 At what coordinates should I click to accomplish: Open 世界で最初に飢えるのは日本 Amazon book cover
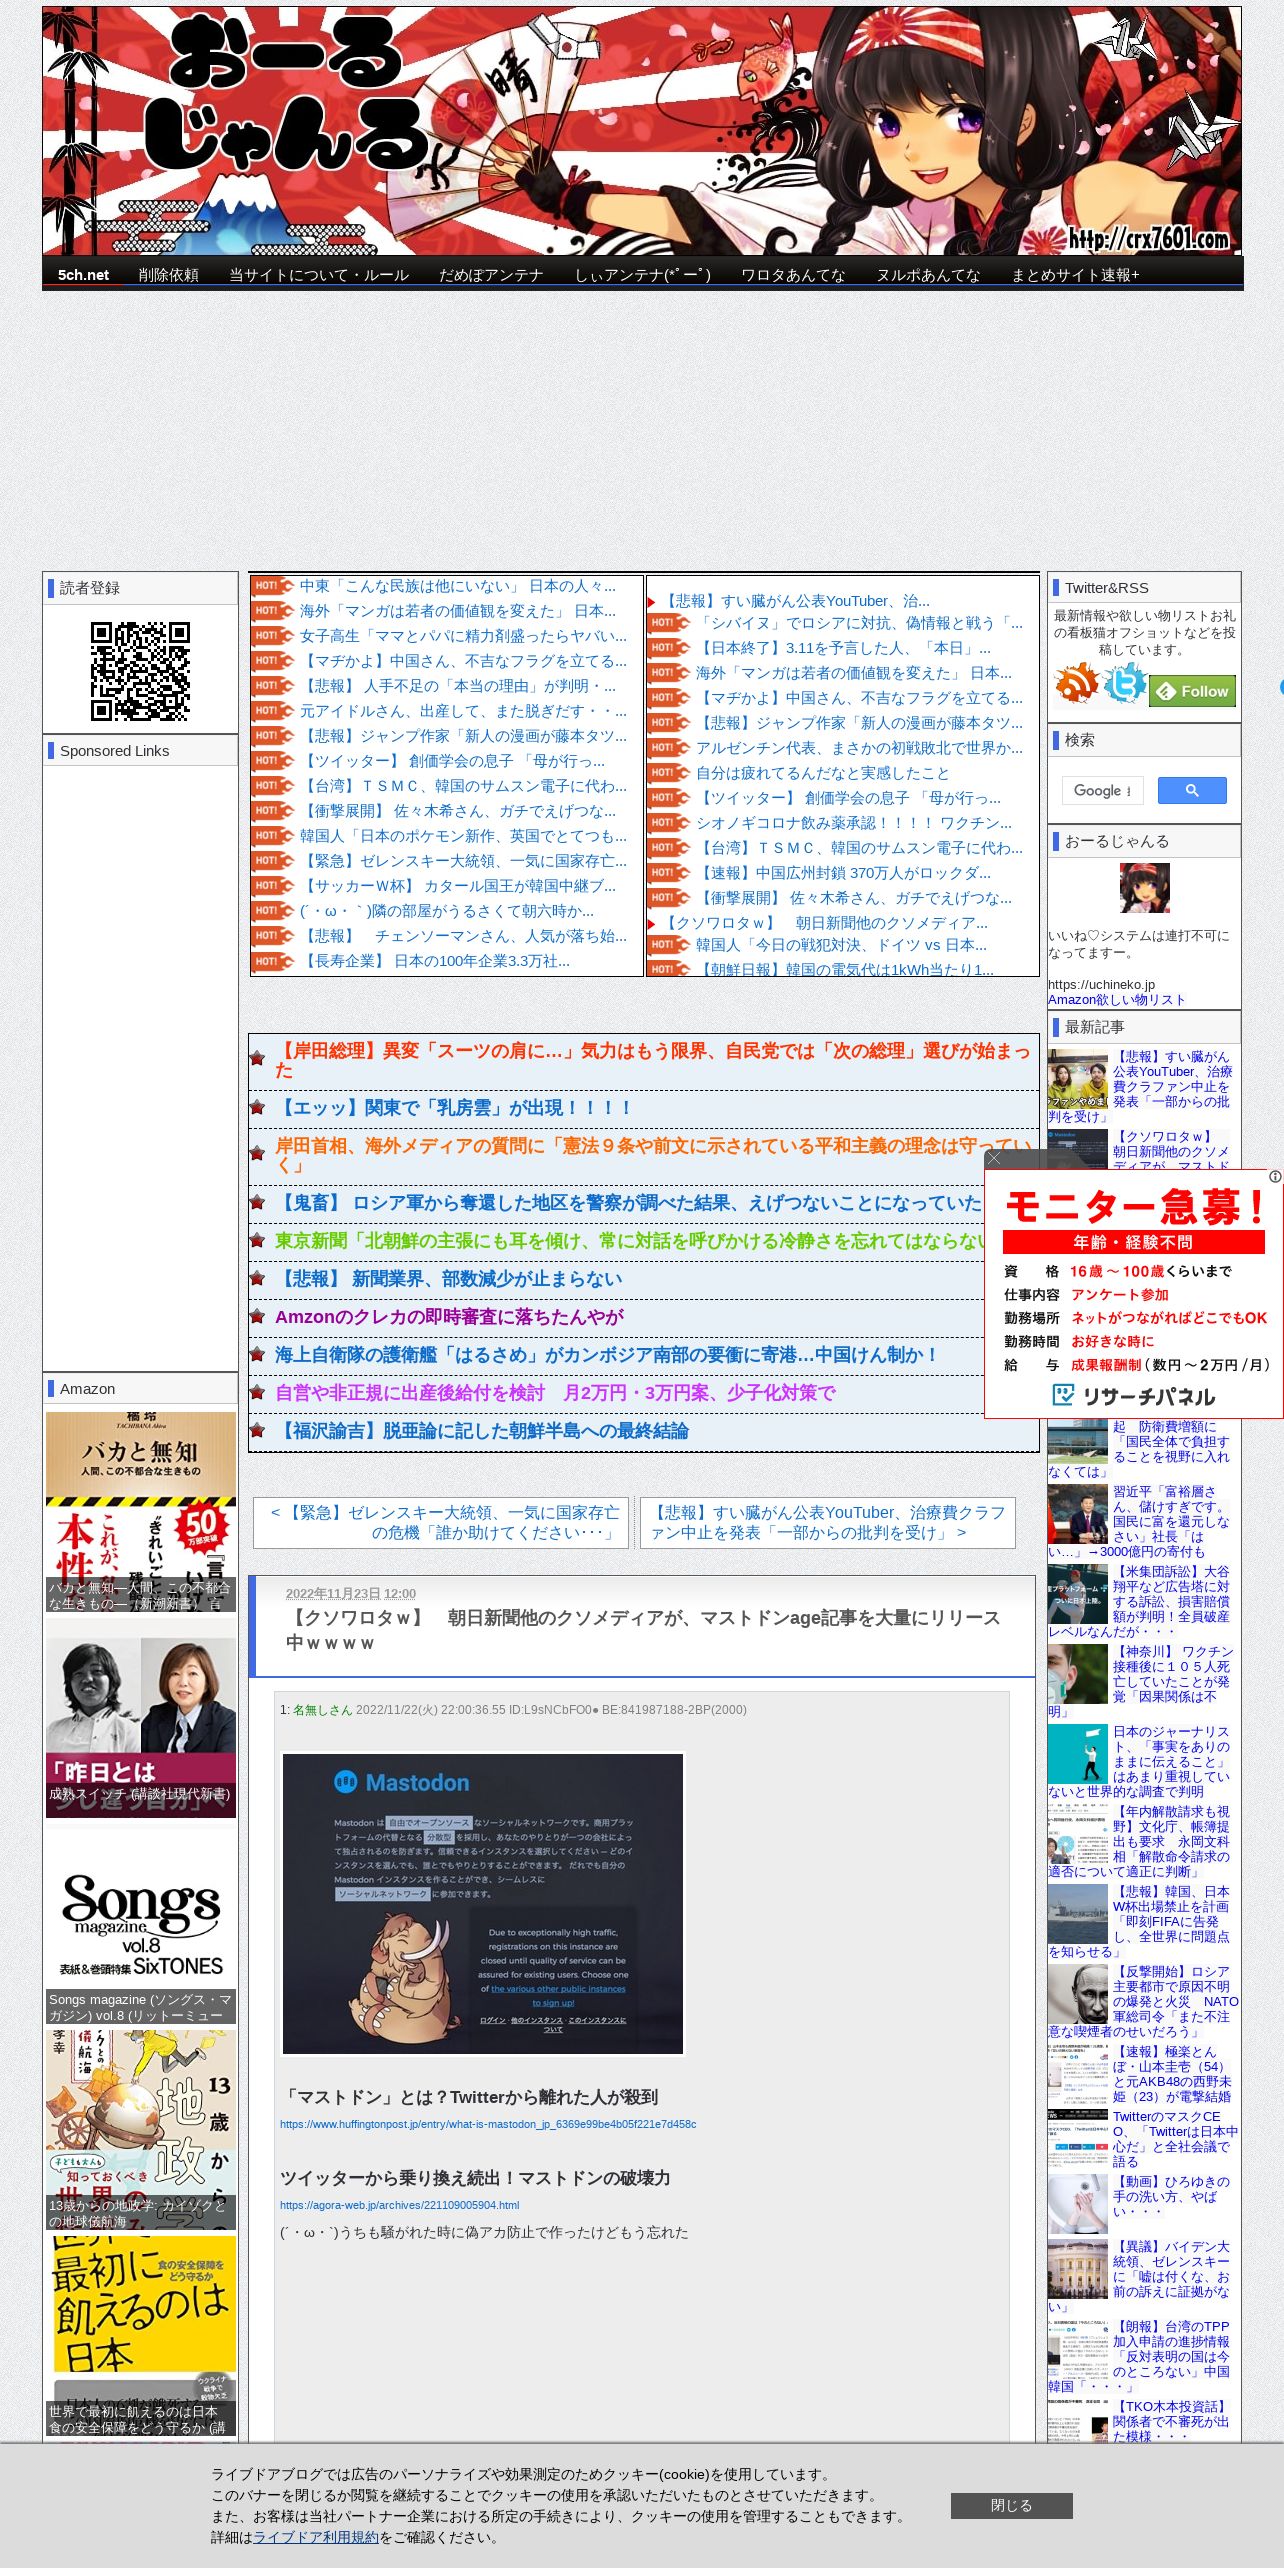(x=141, y=2335)
